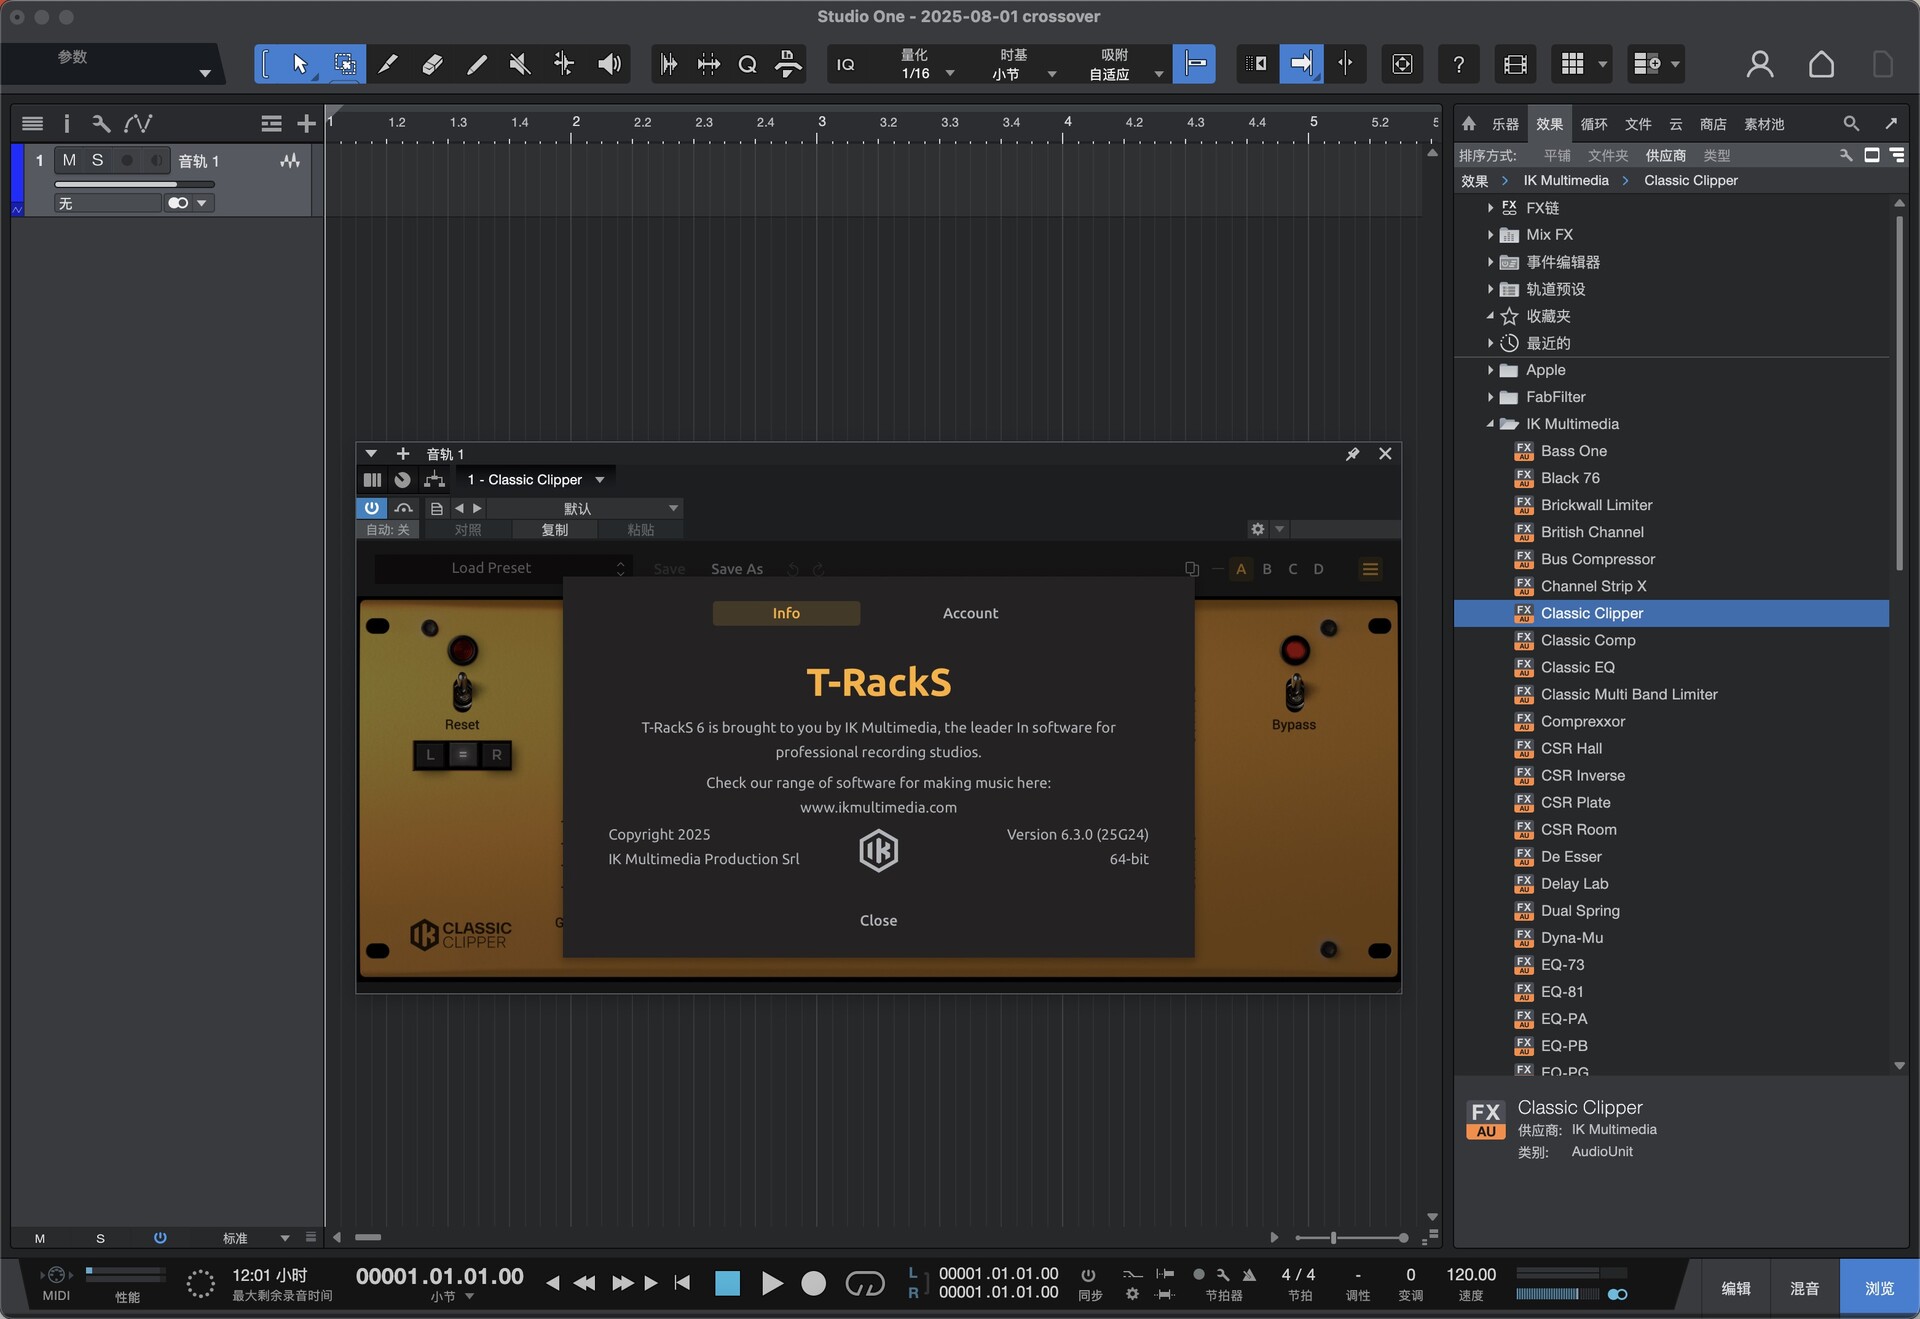Image resolution: width=1920 pixels, height=1319 pixels.
Task: Pin the Classic Clipper plugin window
Action: 1352,454
